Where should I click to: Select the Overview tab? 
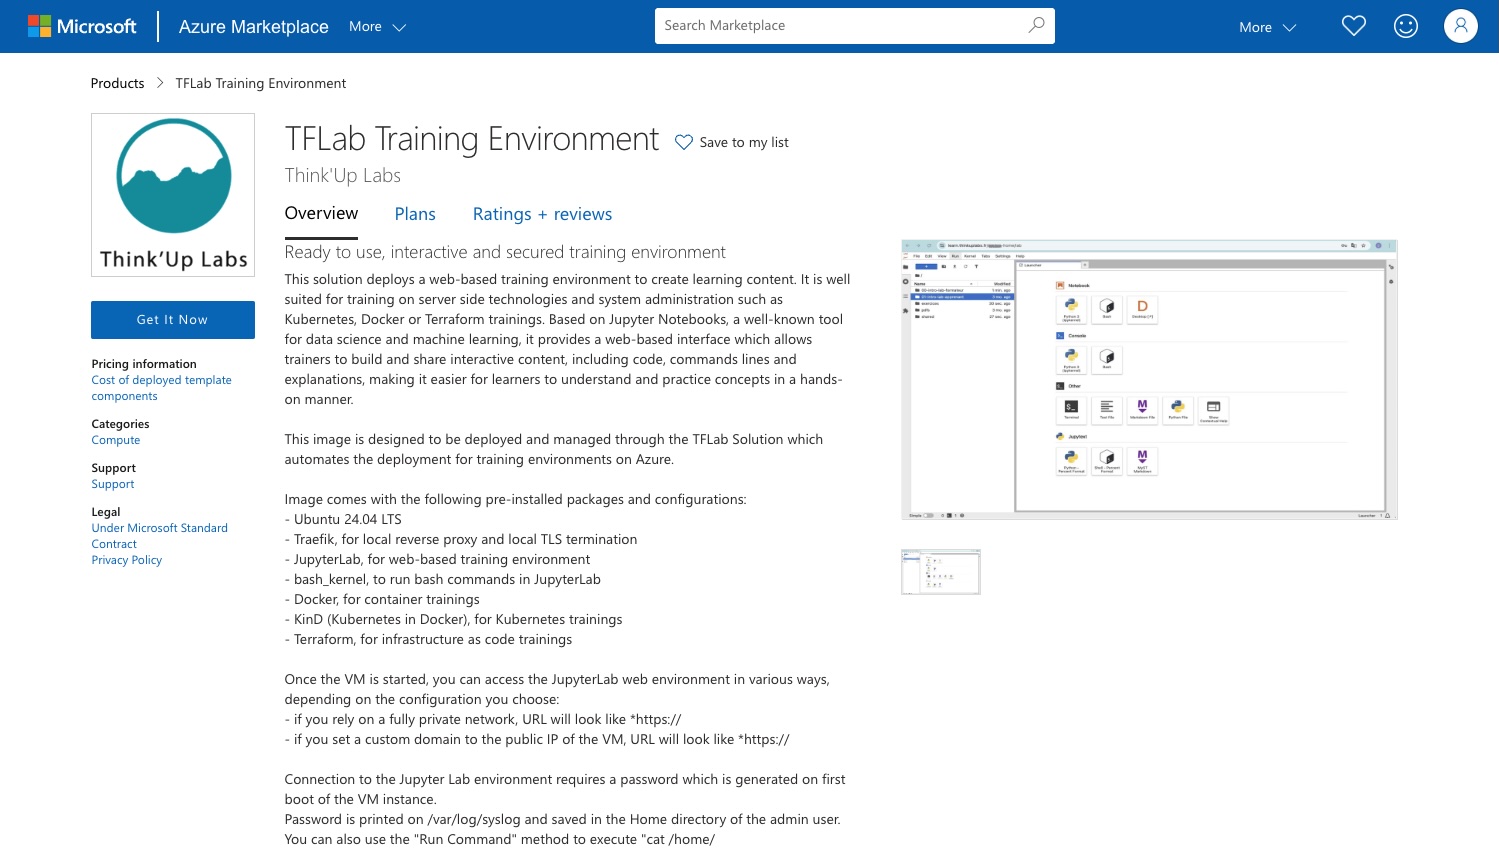[321, 214]
